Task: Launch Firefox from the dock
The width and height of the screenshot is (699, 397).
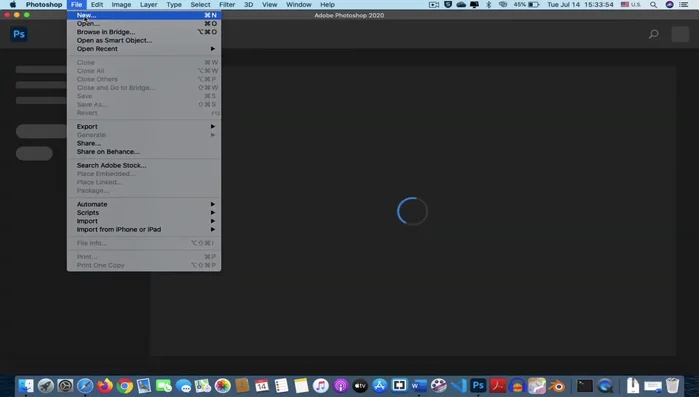Action: coord(105,385)
